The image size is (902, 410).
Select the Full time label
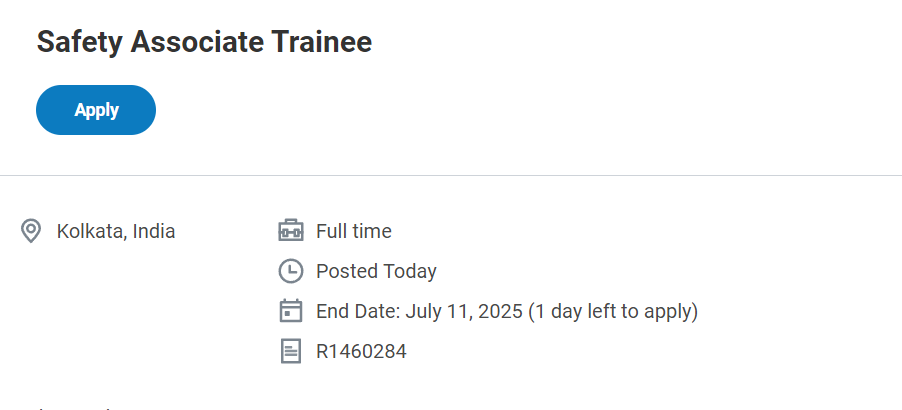354,231
